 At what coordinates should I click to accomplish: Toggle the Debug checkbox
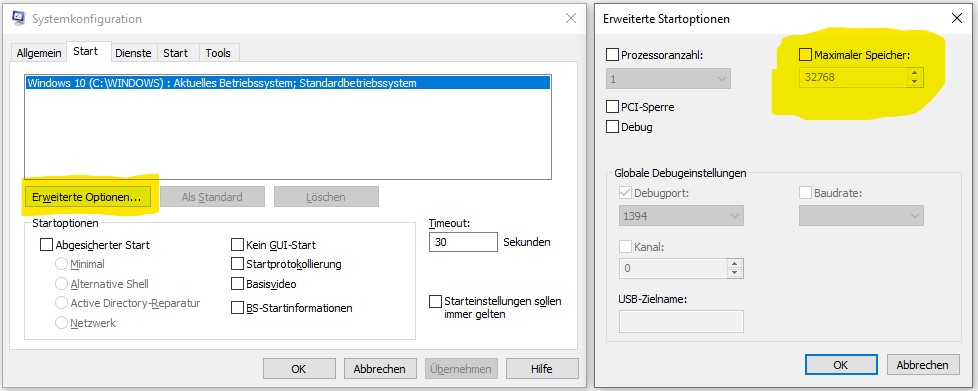coord(612,127)
